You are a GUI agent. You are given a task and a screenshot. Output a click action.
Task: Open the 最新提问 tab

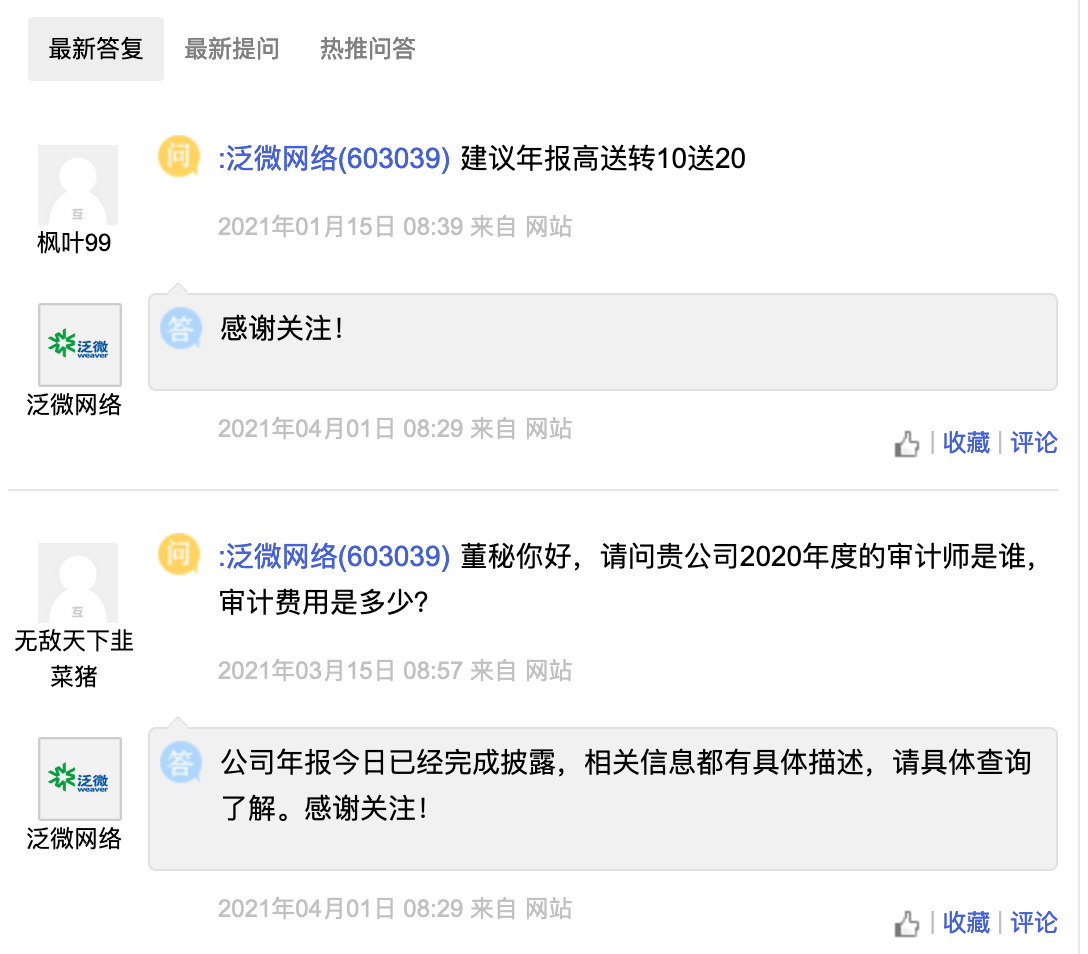[232, 49]
